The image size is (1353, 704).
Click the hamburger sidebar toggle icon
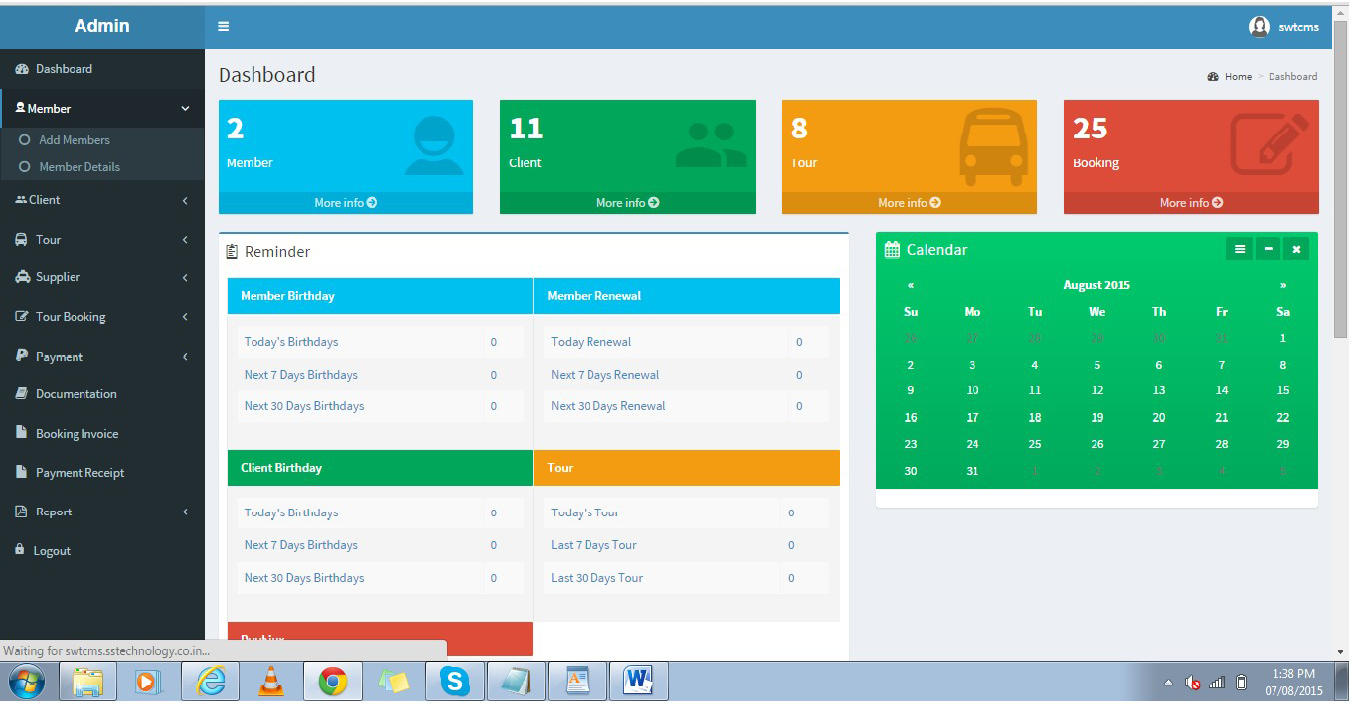[223, 27]
